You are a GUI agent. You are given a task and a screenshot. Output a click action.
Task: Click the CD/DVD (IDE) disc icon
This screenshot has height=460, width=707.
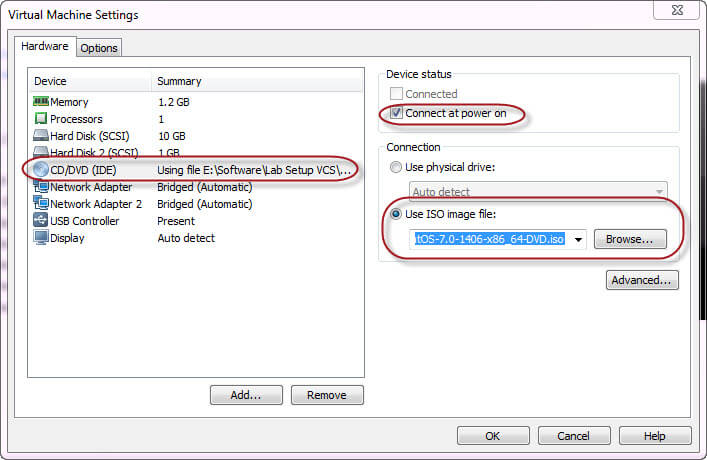tap(41, 170)
